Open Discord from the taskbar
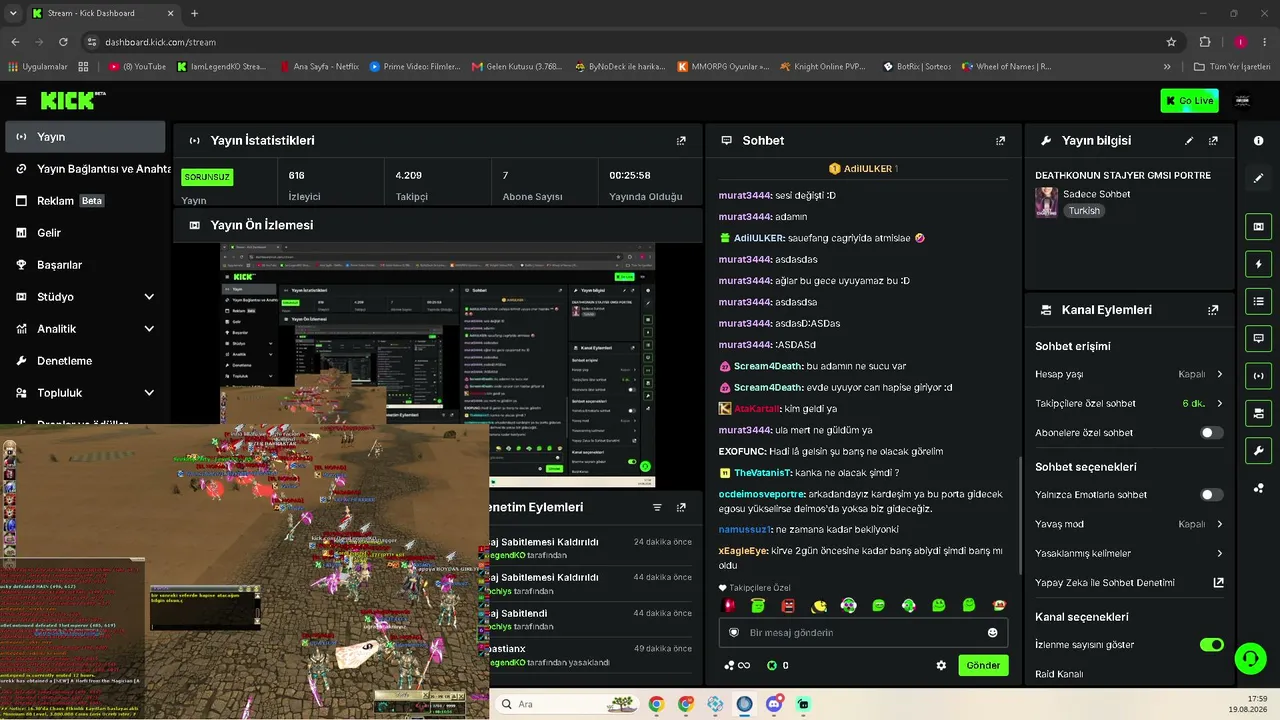The width and height of the screenshot is (1280, 720). pos(774,704)
